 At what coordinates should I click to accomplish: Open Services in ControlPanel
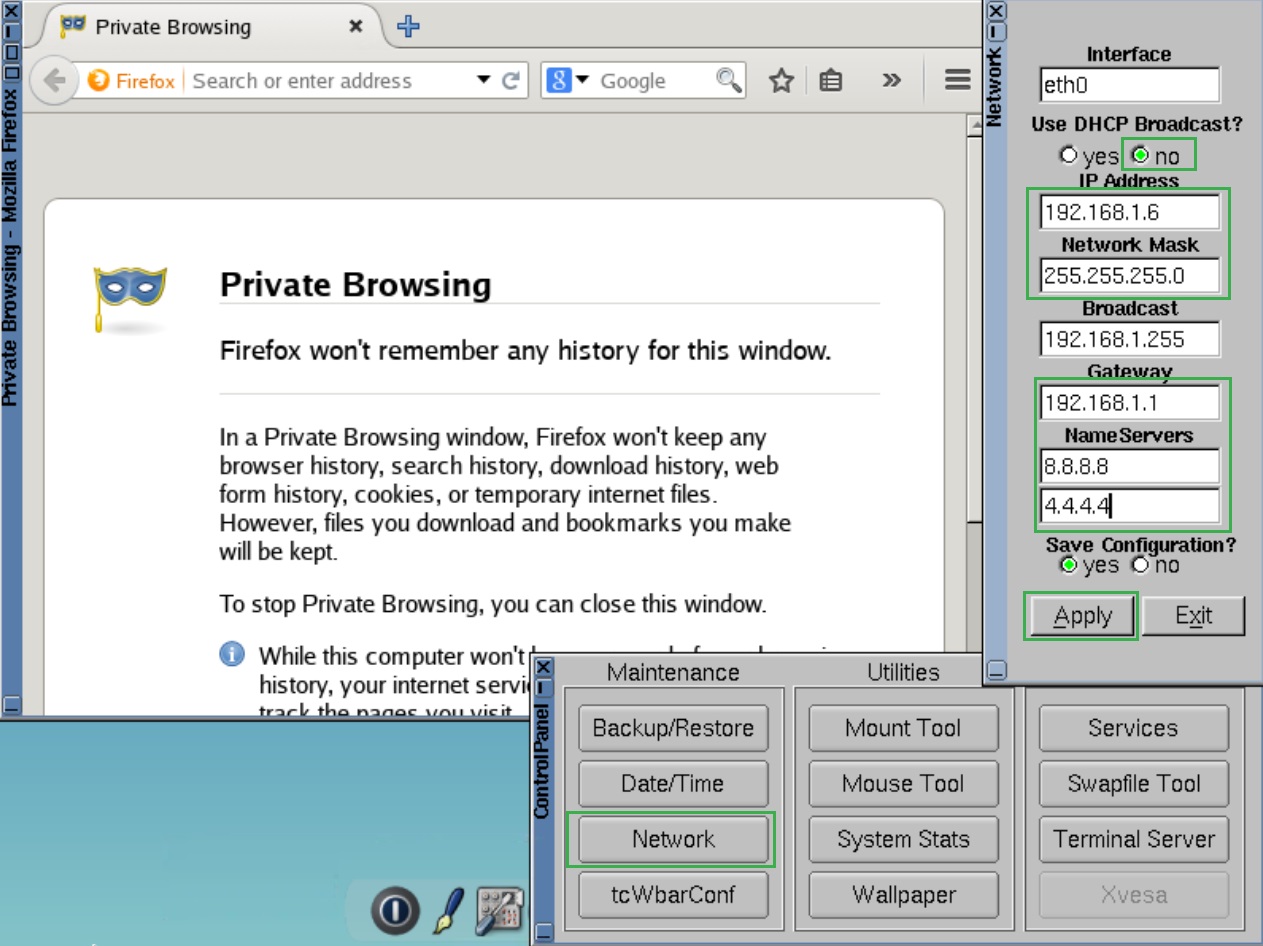1133,728
